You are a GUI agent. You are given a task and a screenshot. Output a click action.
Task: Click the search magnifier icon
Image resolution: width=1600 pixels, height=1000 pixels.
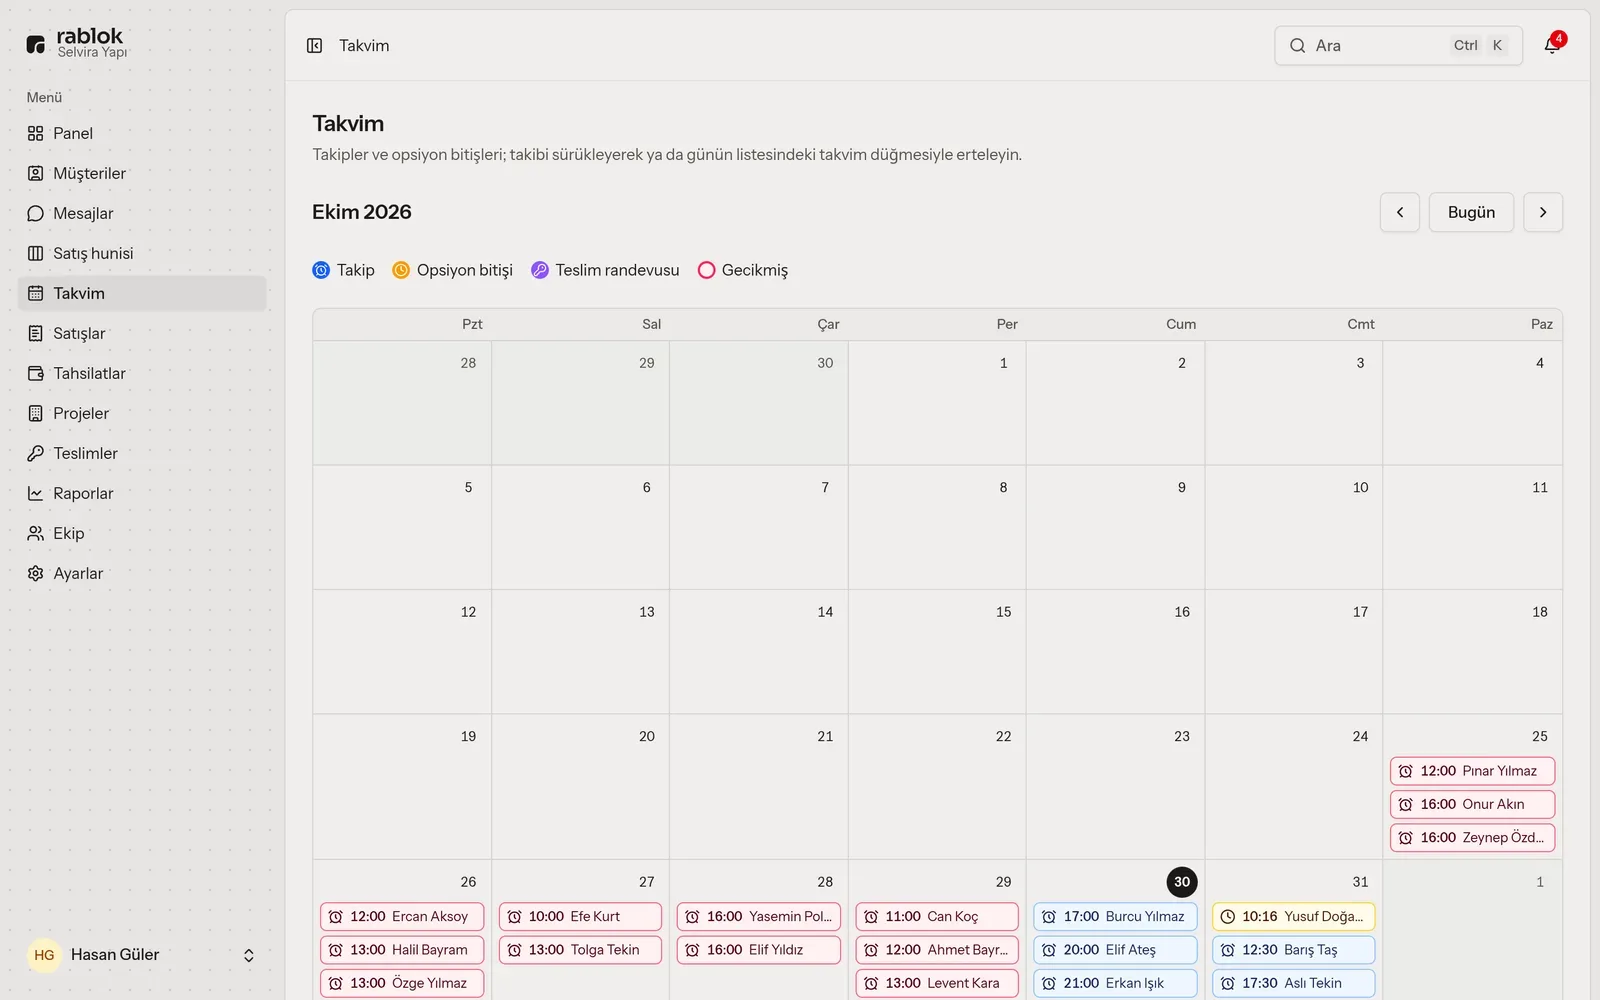coord(1297,46)
